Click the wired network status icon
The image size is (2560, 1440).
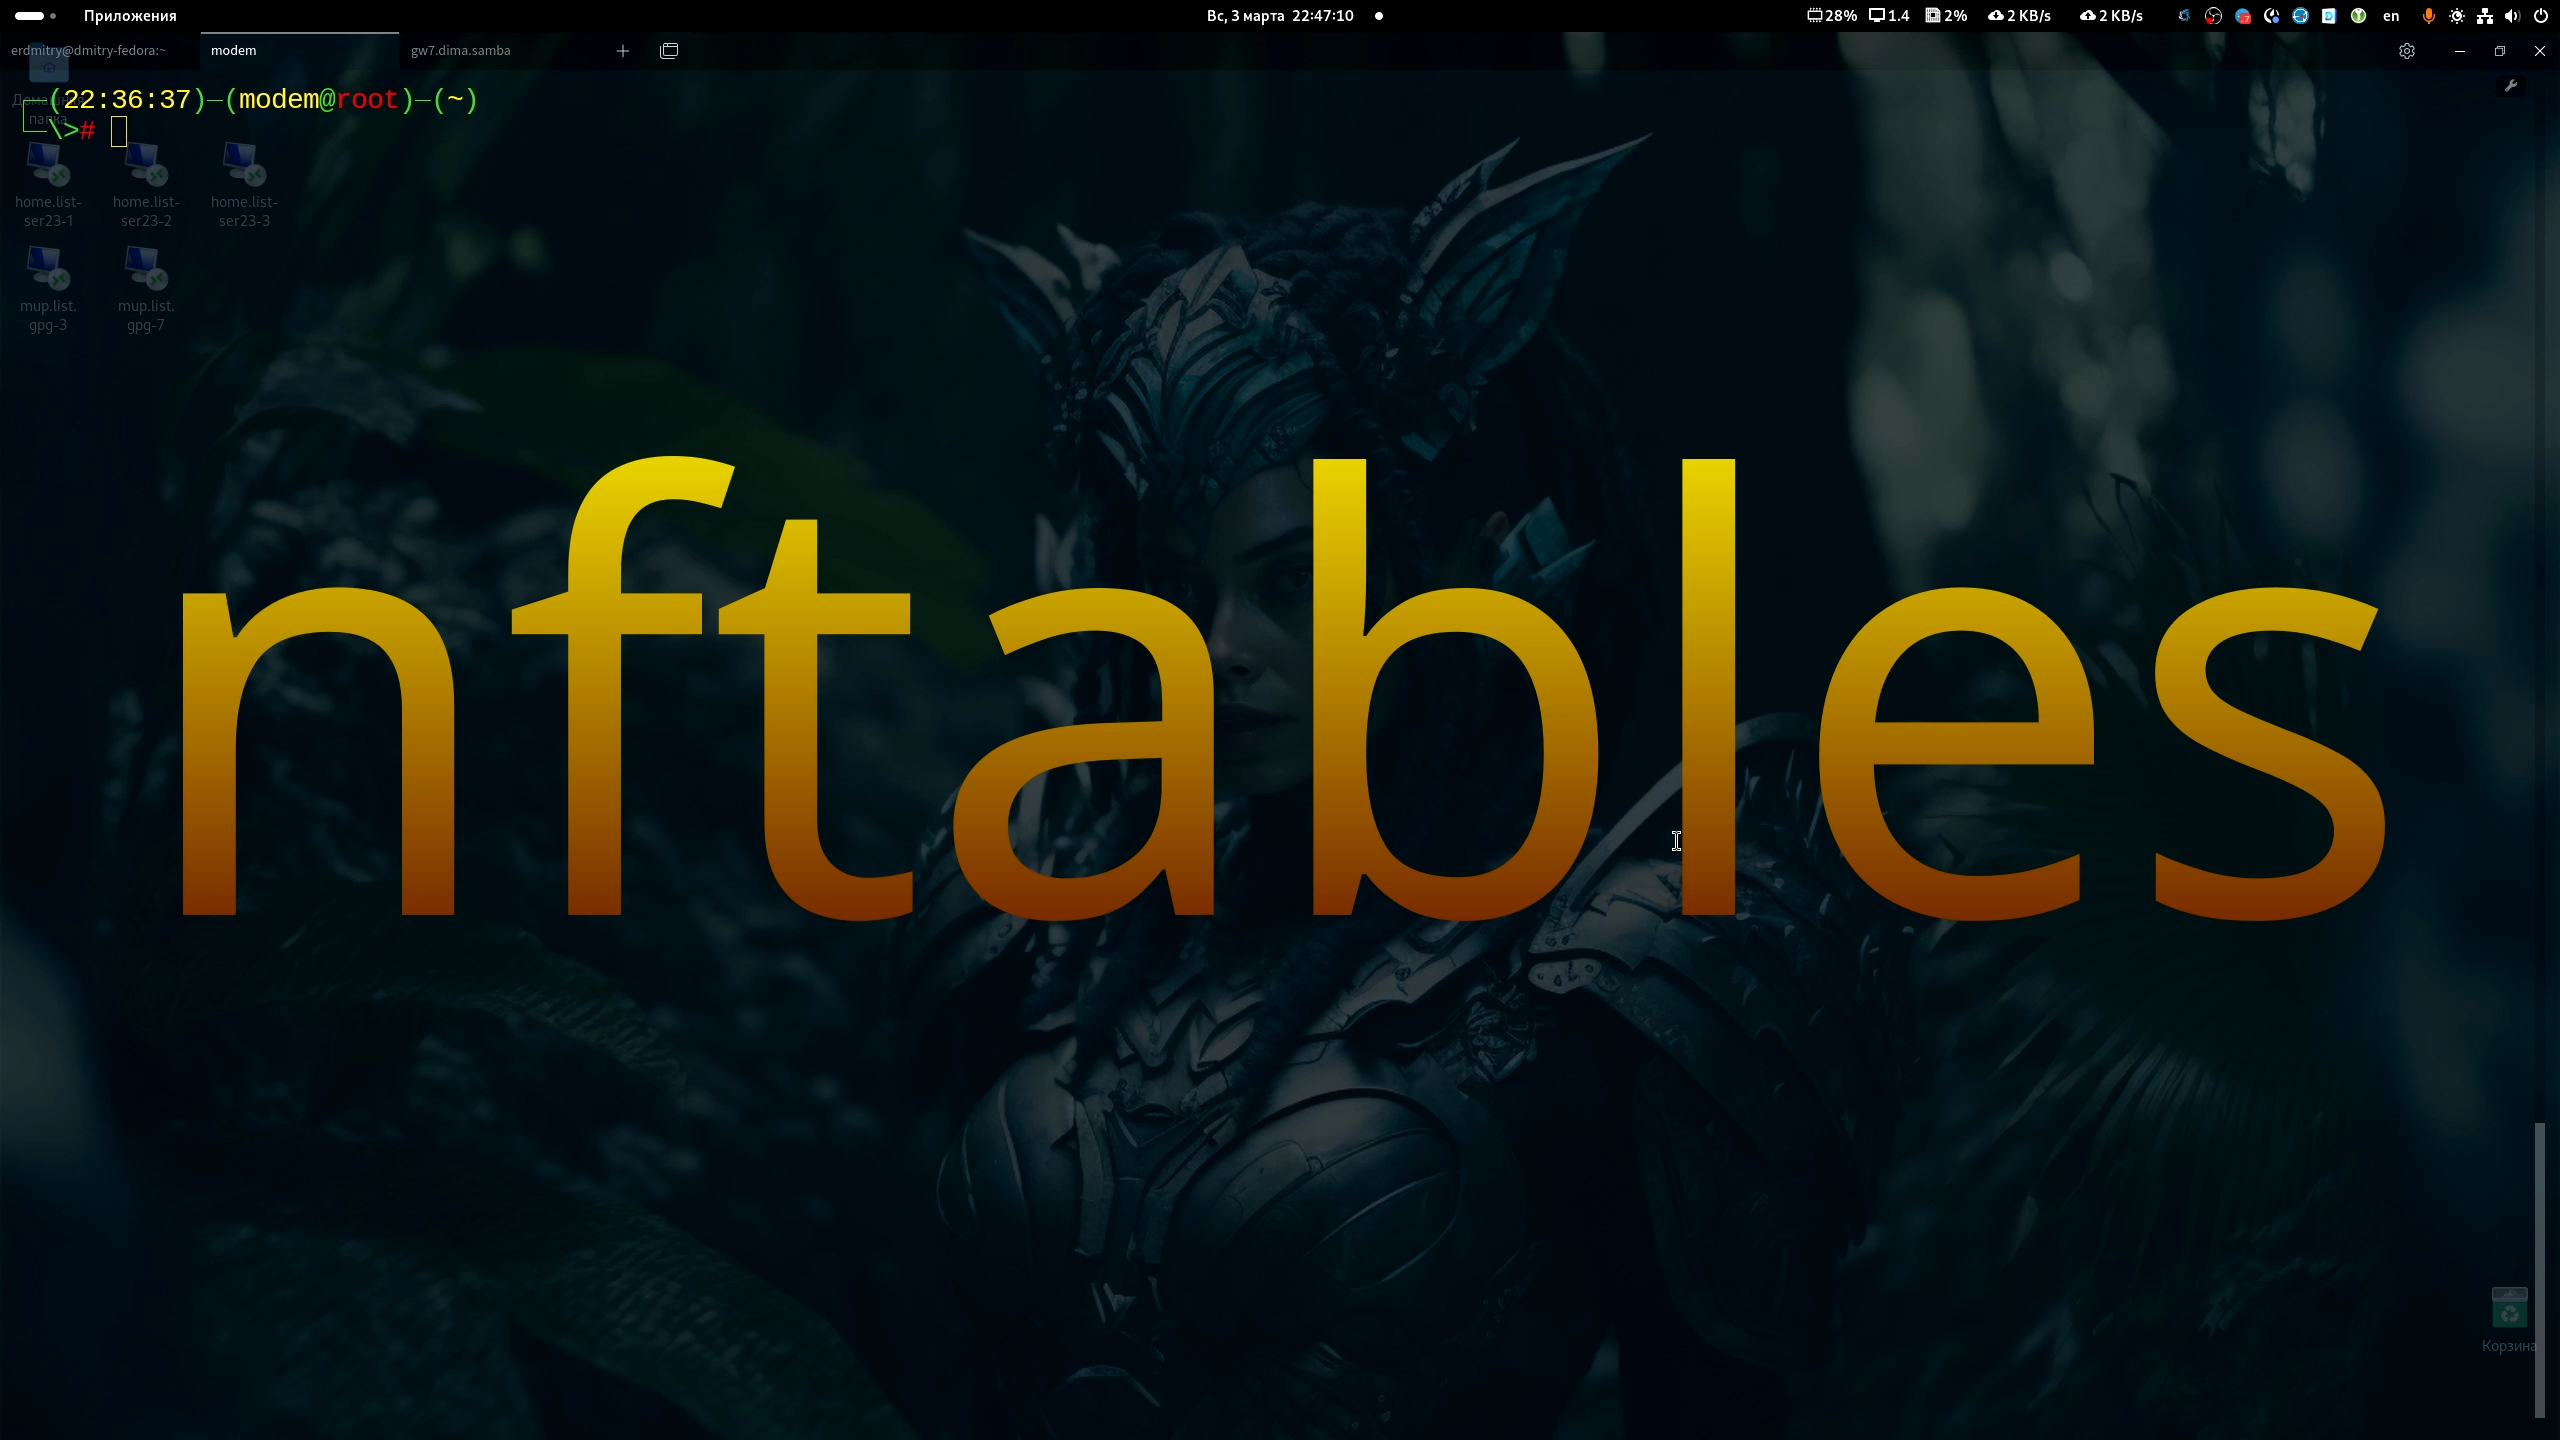click(x=2485, y=16)
